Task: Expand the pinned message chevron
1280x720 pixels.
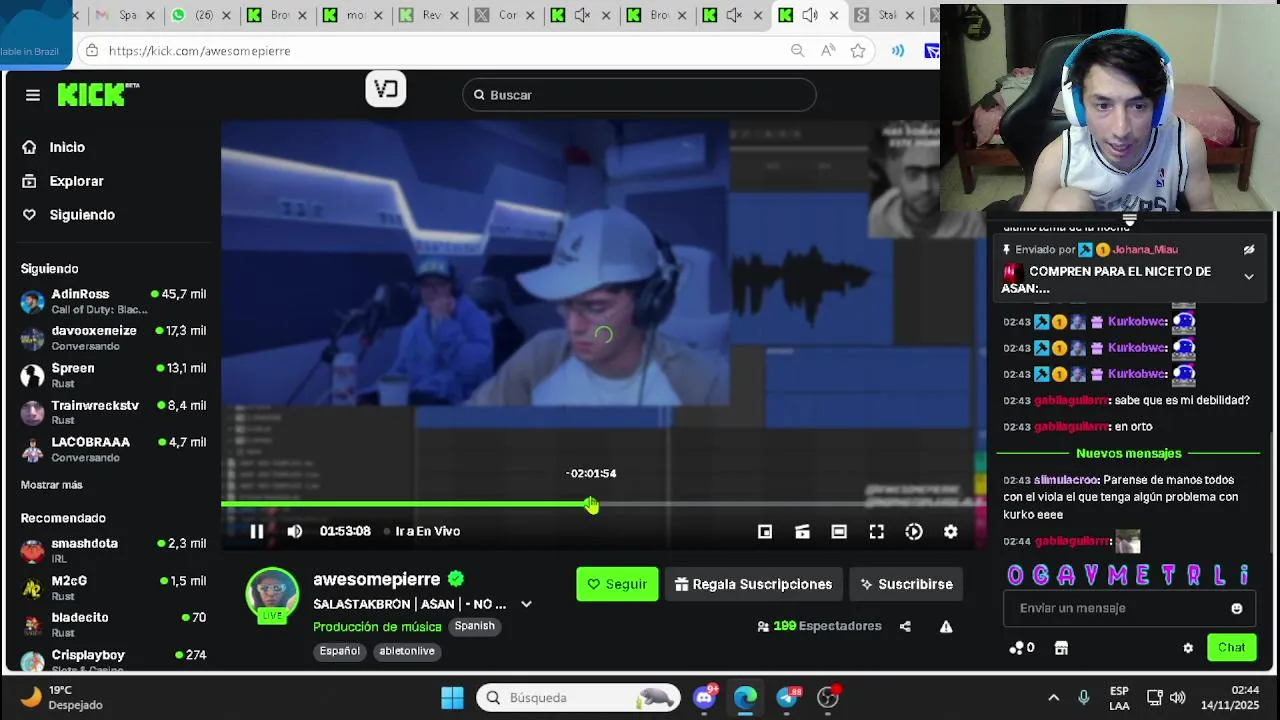Action: tap(1249, 277)
